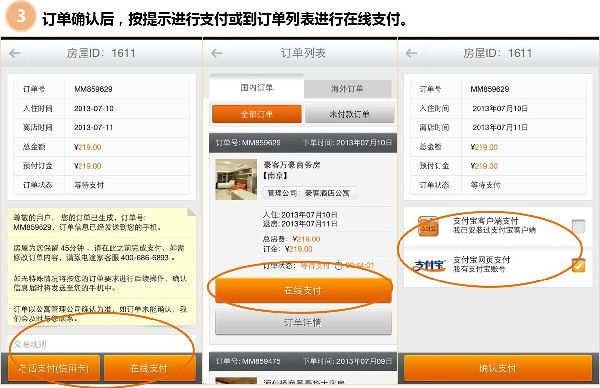Open the 豪客万豪商务房 room thumbnail
This screenshot has height=388, width=600.
236,179
